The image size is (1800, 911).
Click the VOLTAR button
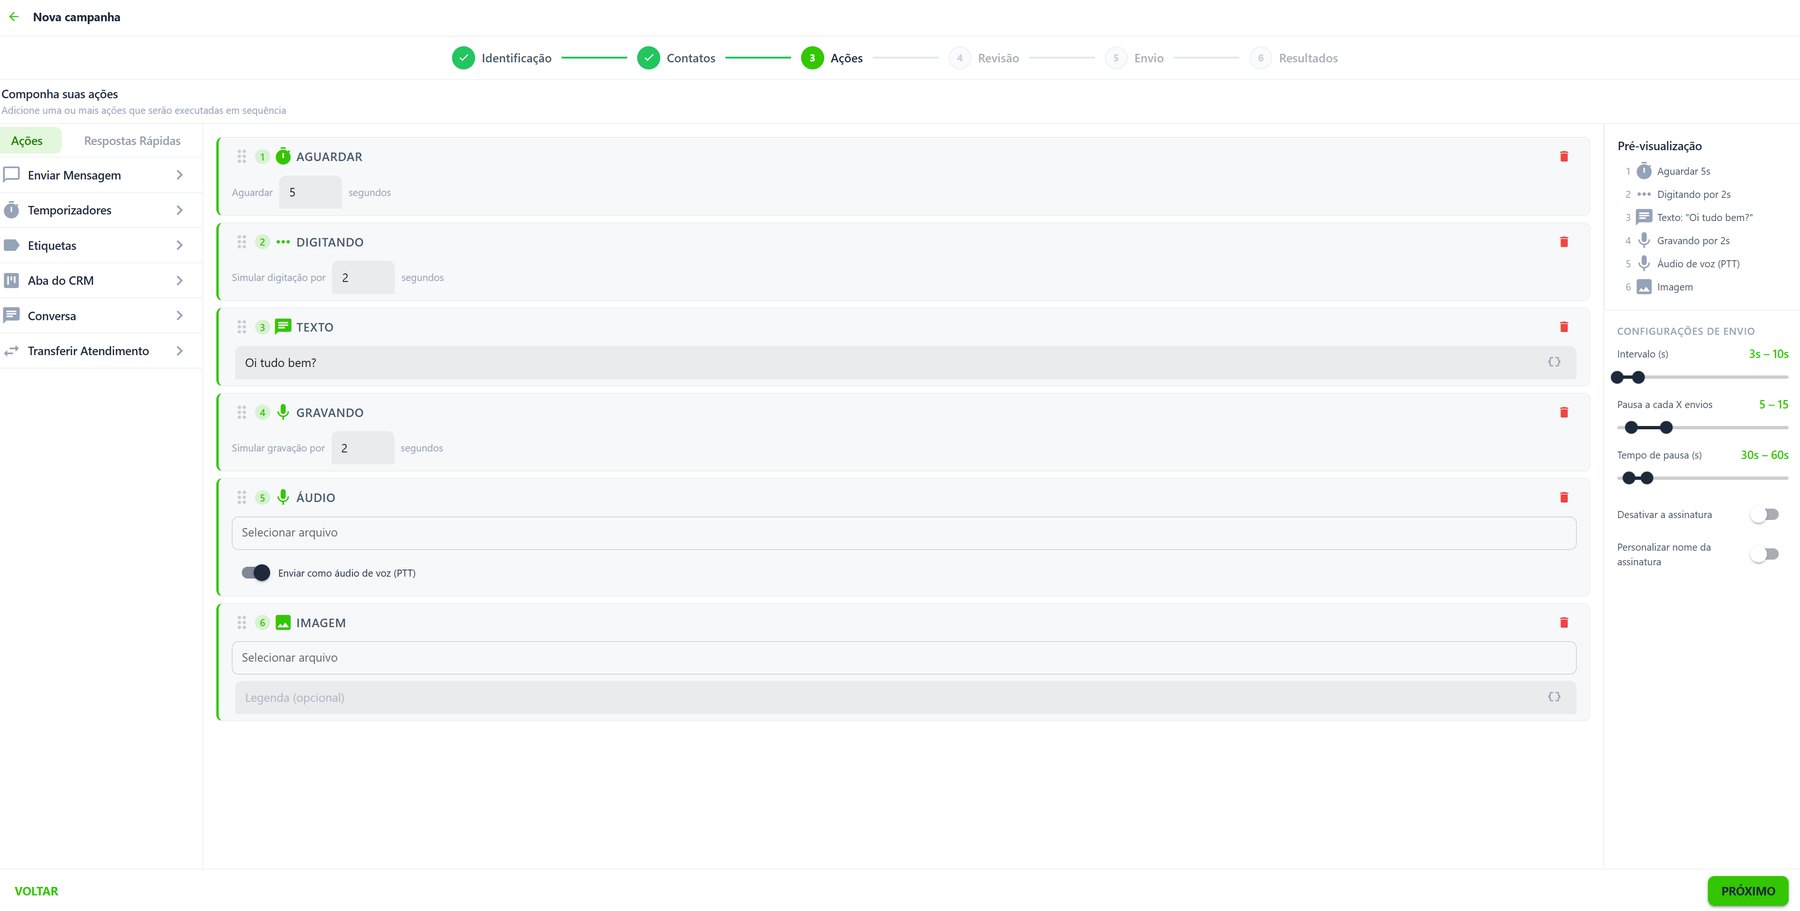pos(36,891)
